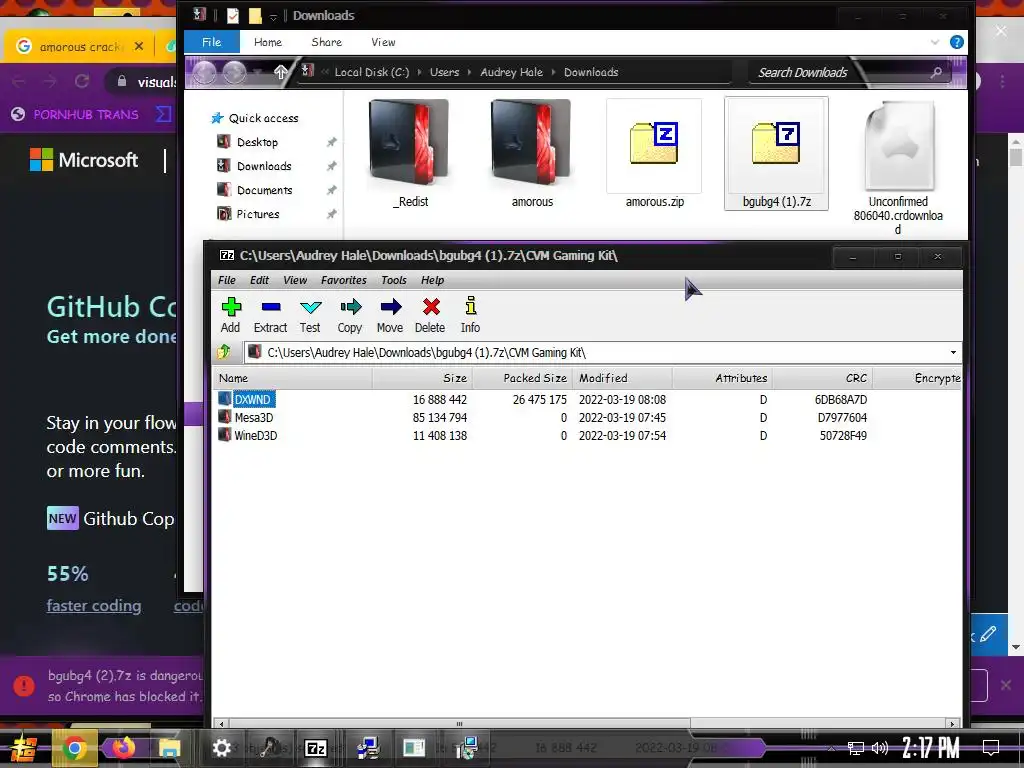
Task: Open the Home tab in Explorer ribbon
Action: [268, 42]
